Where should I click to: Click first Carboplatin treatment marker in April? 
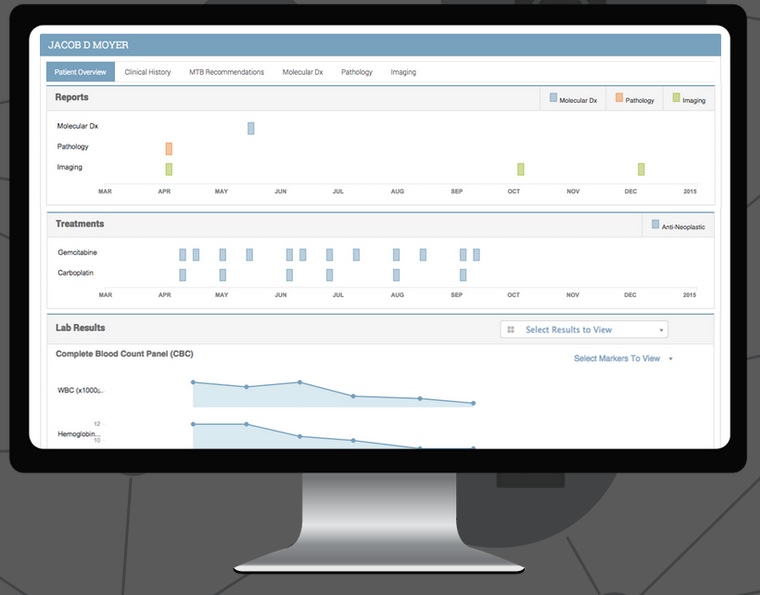[183, 275]
